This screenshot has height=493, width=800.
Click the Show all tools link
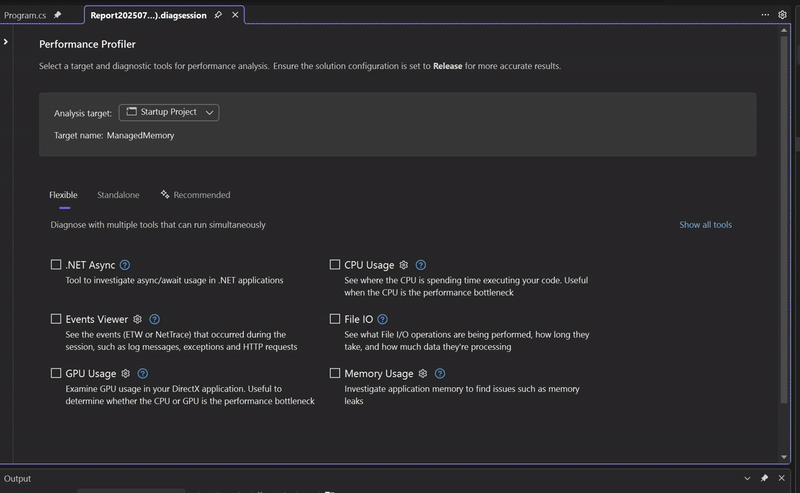[705, 225]
